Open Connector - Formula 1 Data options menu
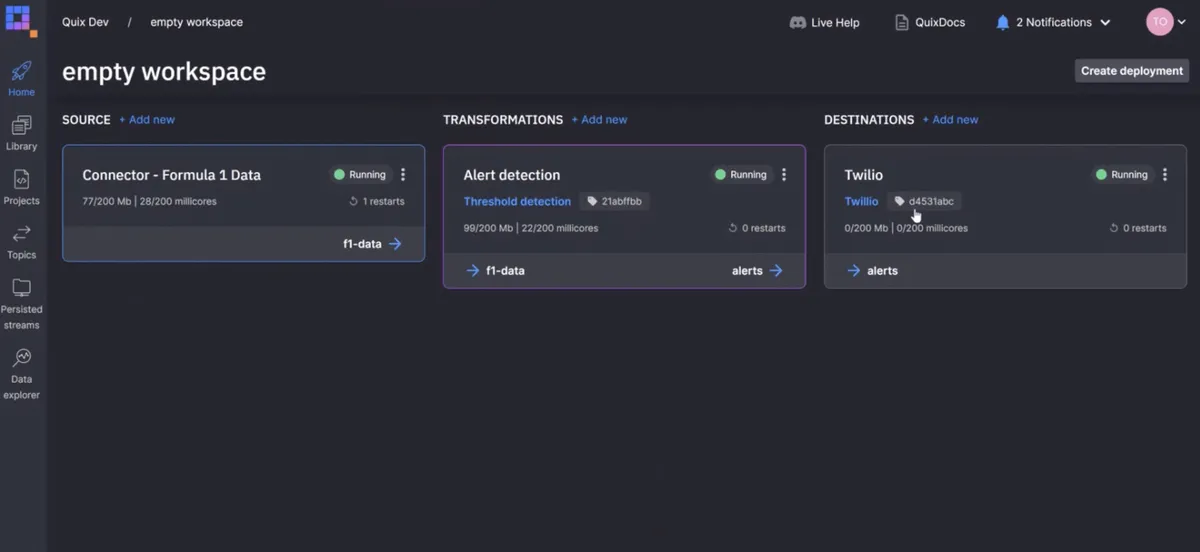The height and width of the screenshot is (552, 1200). click(403, 175)
